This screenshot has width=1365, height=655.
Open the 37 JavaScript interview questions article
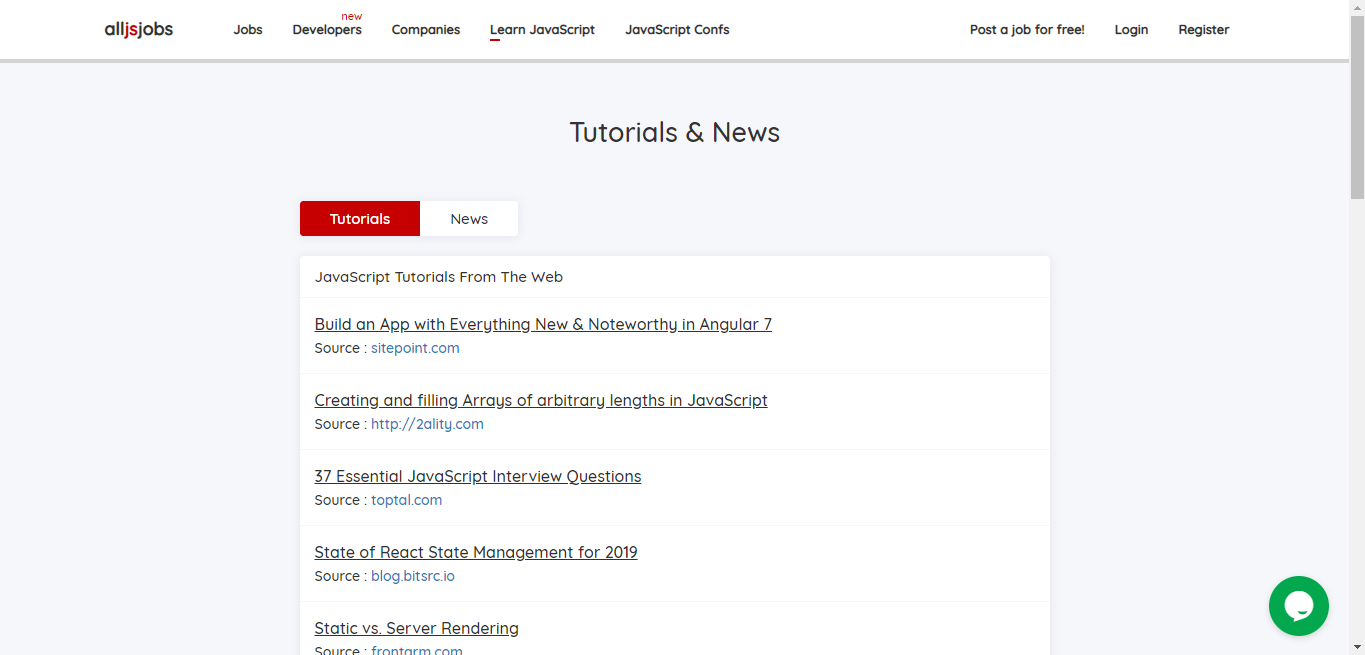tap(477, 476)
